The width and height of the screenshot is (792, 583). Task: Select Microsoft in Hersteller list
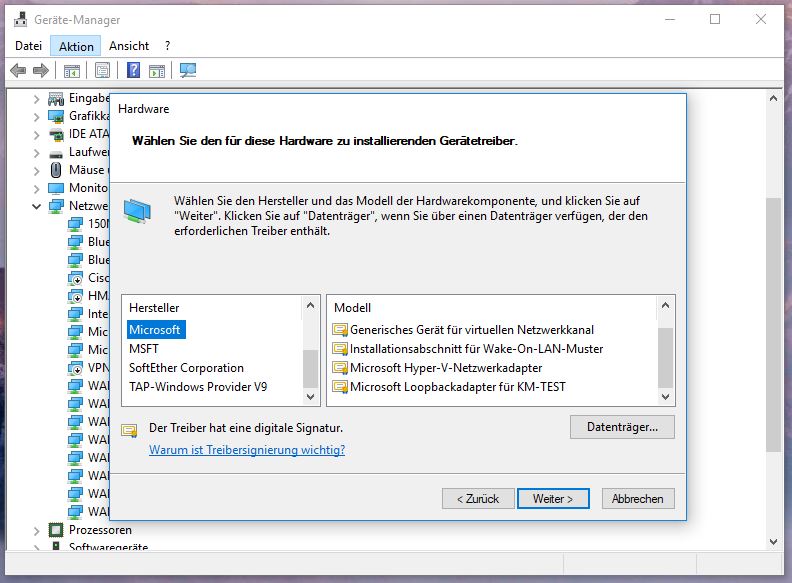click(x=155, y=330)
